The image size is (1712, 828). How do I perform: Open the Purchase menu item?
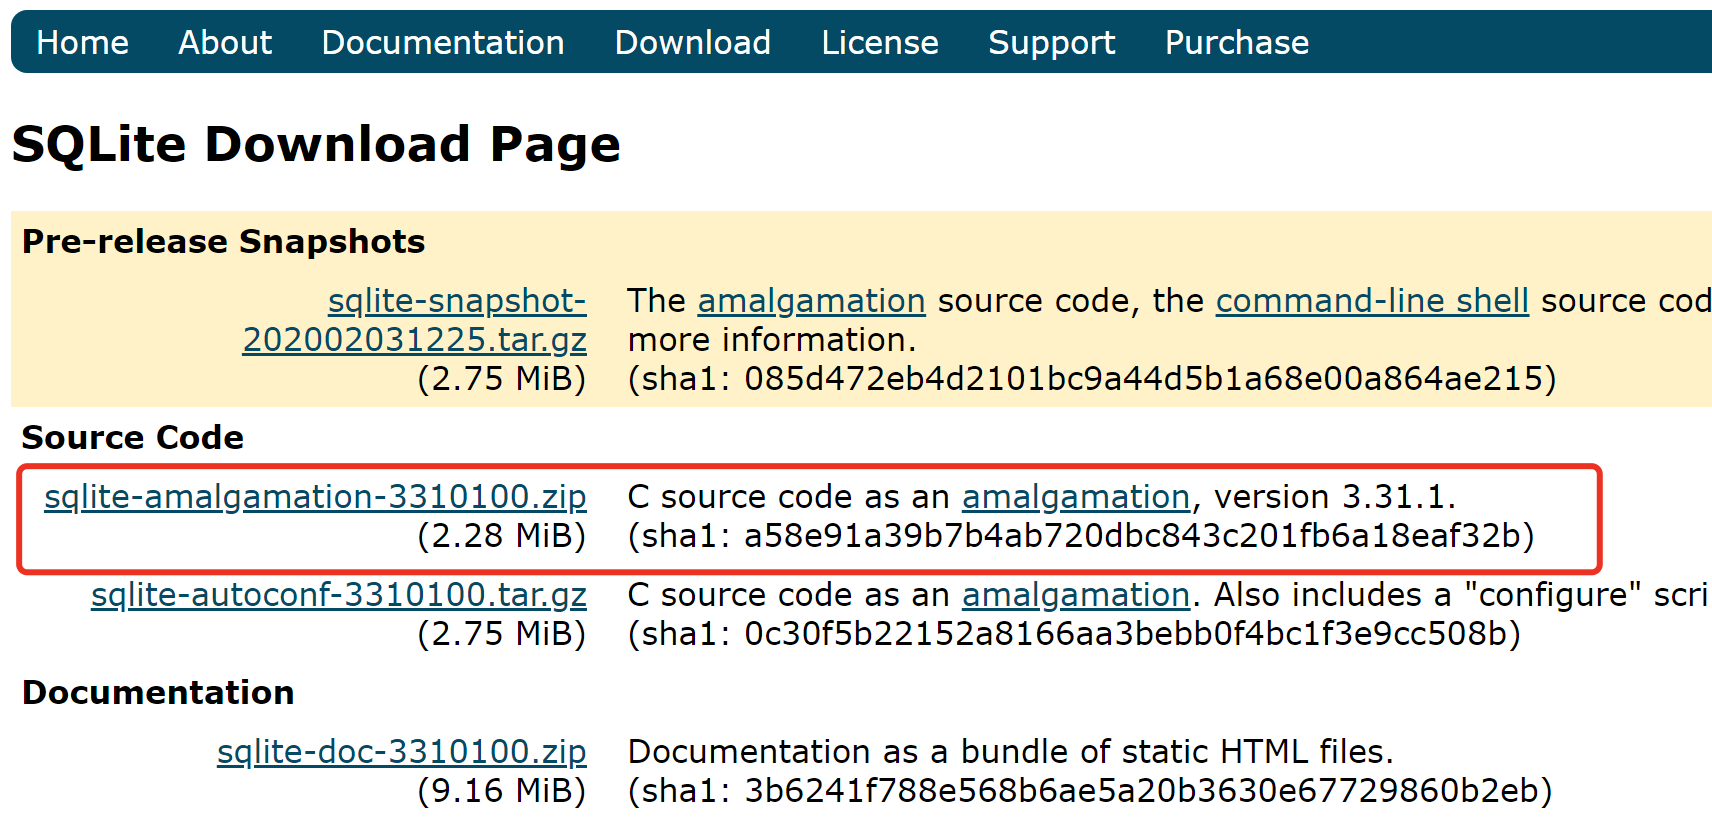1237,43
